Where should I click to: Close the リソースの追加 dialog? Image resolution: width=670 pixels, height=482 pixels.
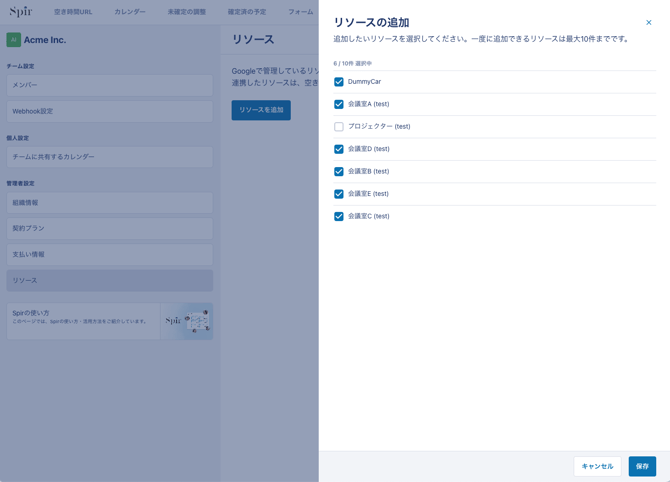tap(648, 23)
